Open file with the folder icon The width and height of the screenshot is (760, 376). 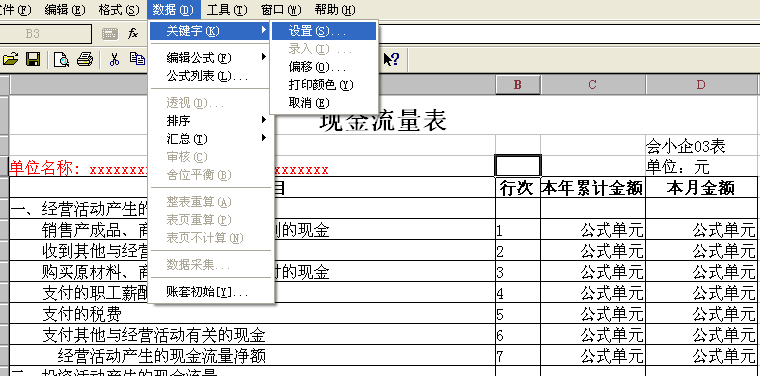(11, 59)
